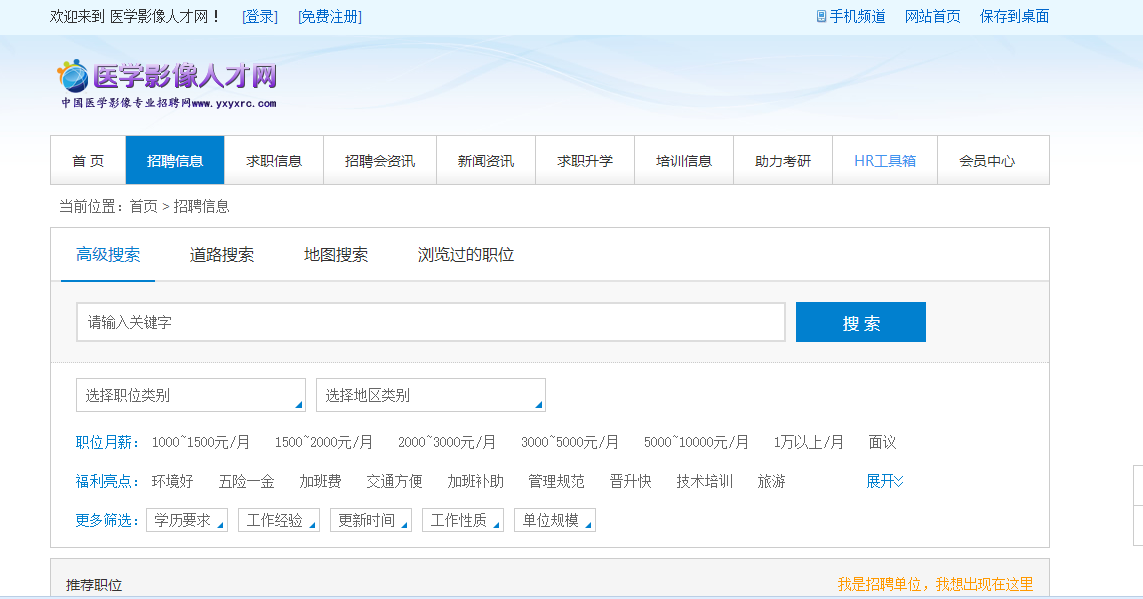This screenshot has height=599, width=1143.
Task: Expand more benefits with 展开
Action: click(x=883, y=481)
